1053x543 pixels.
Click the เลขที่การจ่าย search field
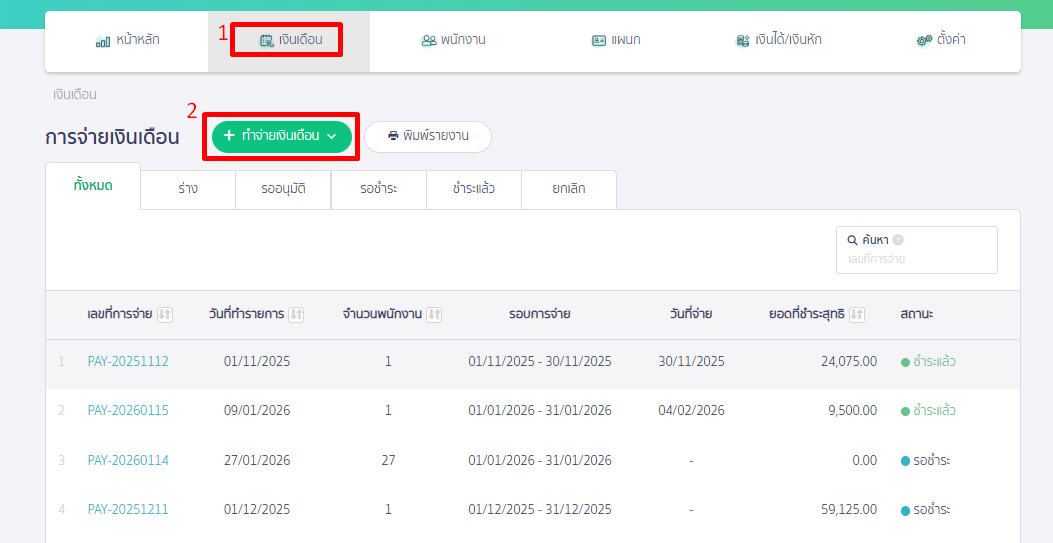(x=915, y=259)
